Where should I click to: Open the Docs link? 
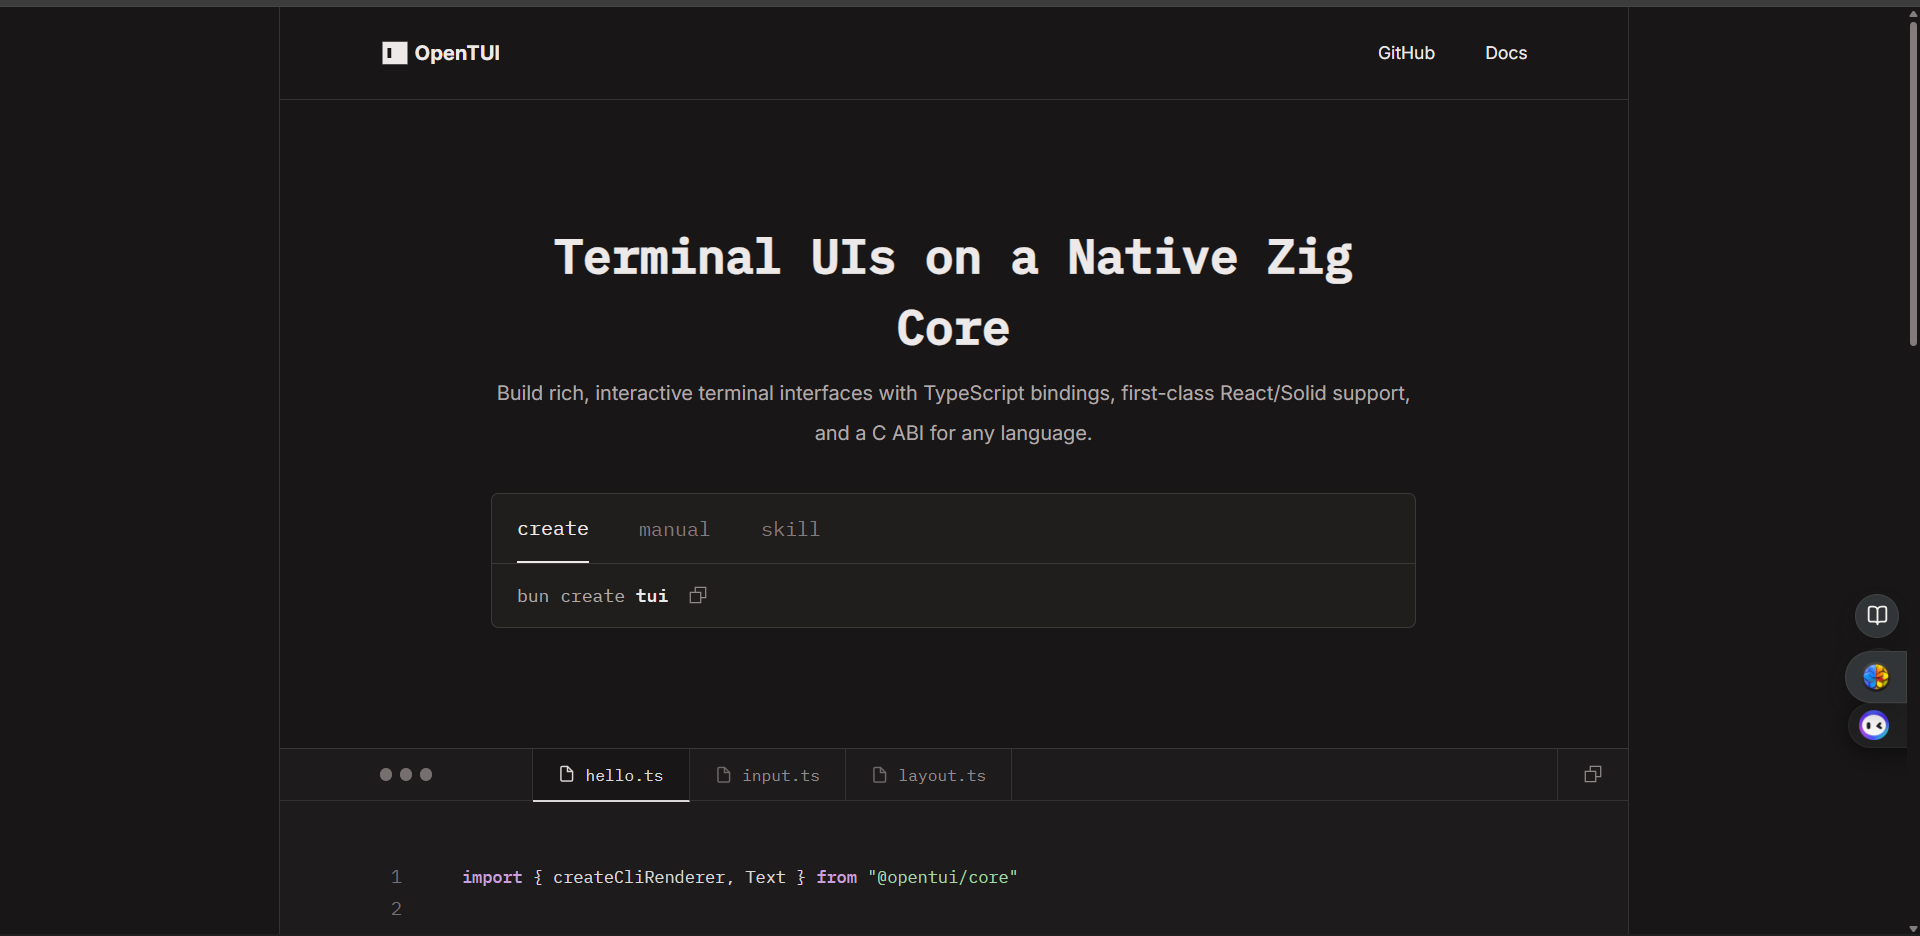click(x=1506, y=53)
